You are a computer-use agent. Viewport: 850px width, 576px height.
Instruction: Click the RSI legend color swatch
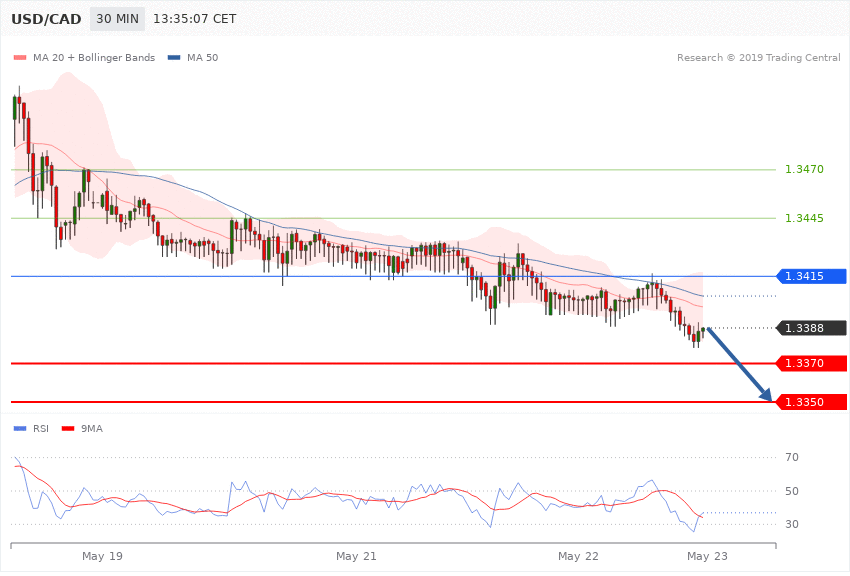pyautogui.click(x=20, y=429)
